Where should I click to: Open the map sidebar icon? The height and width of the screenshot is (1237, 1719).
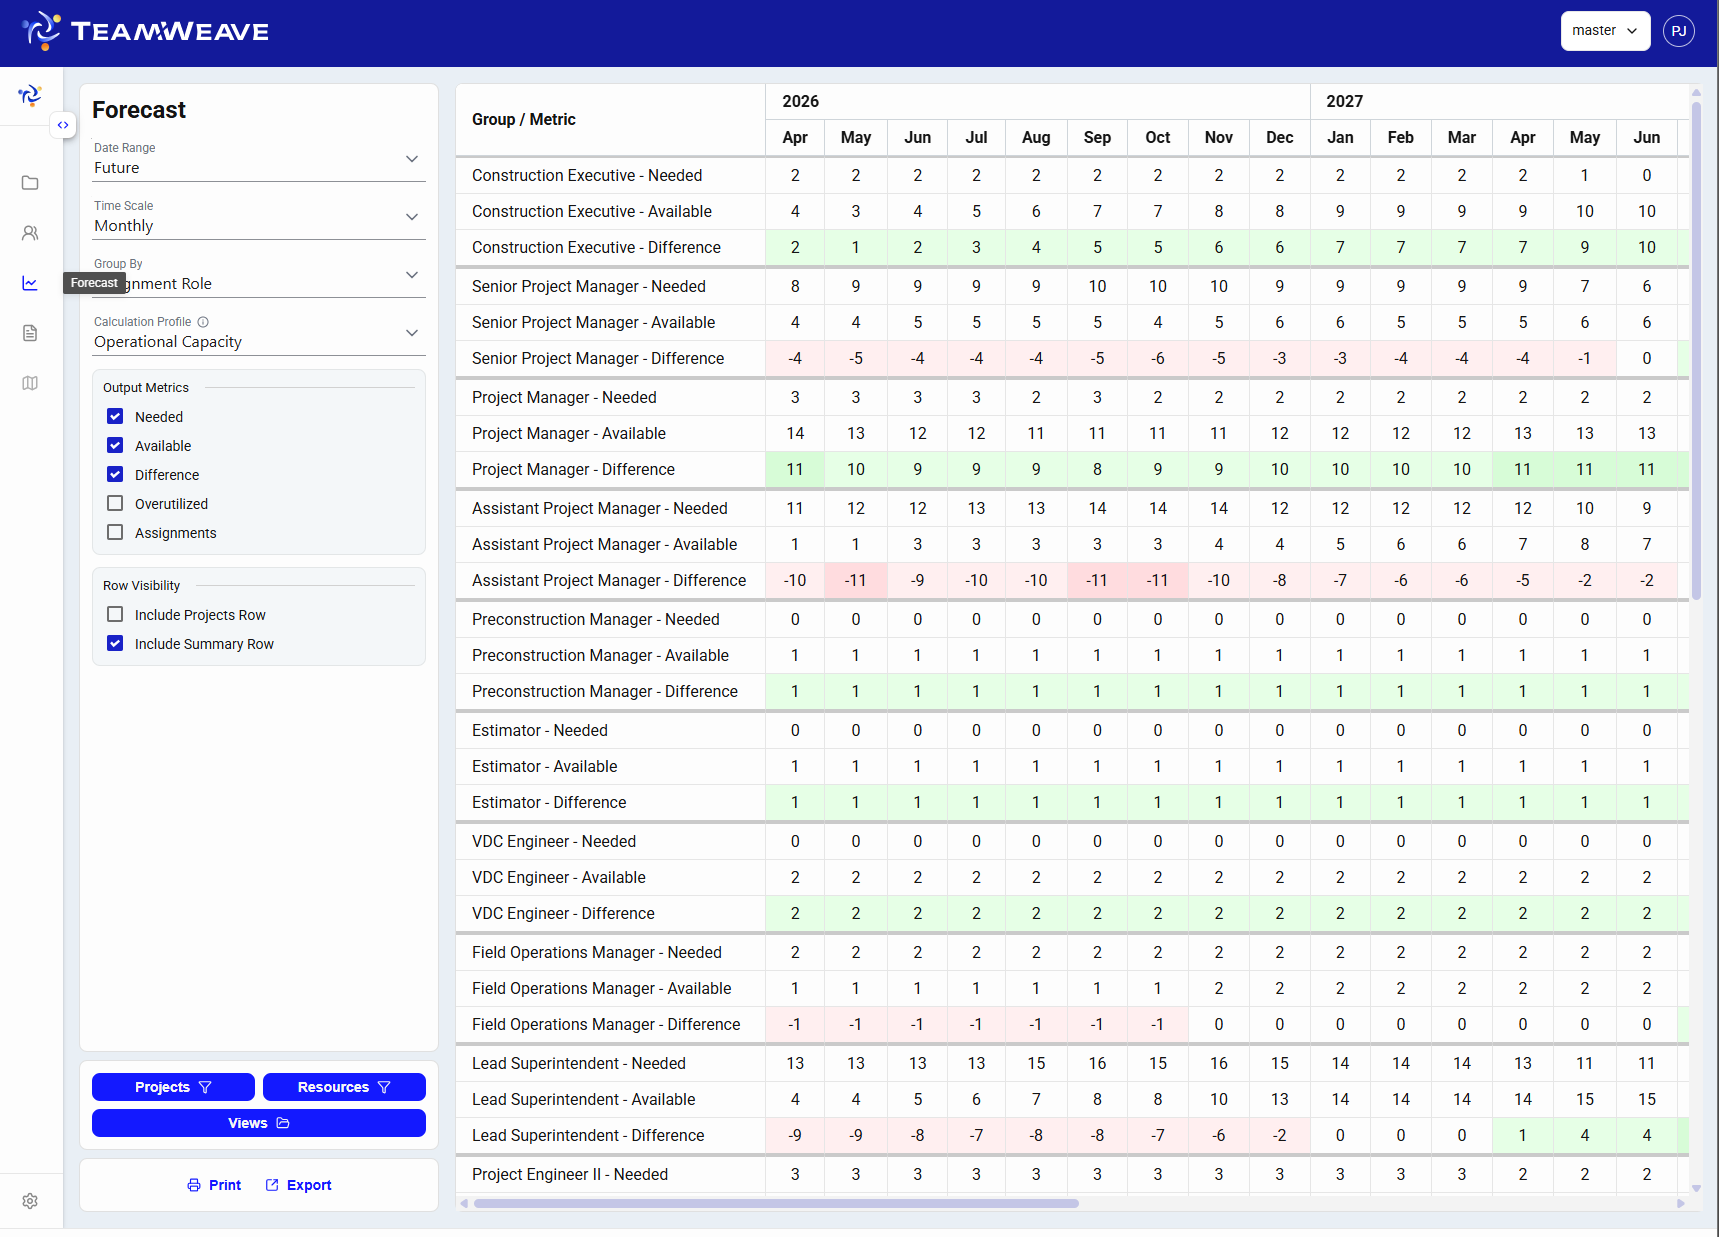point(30,383)
